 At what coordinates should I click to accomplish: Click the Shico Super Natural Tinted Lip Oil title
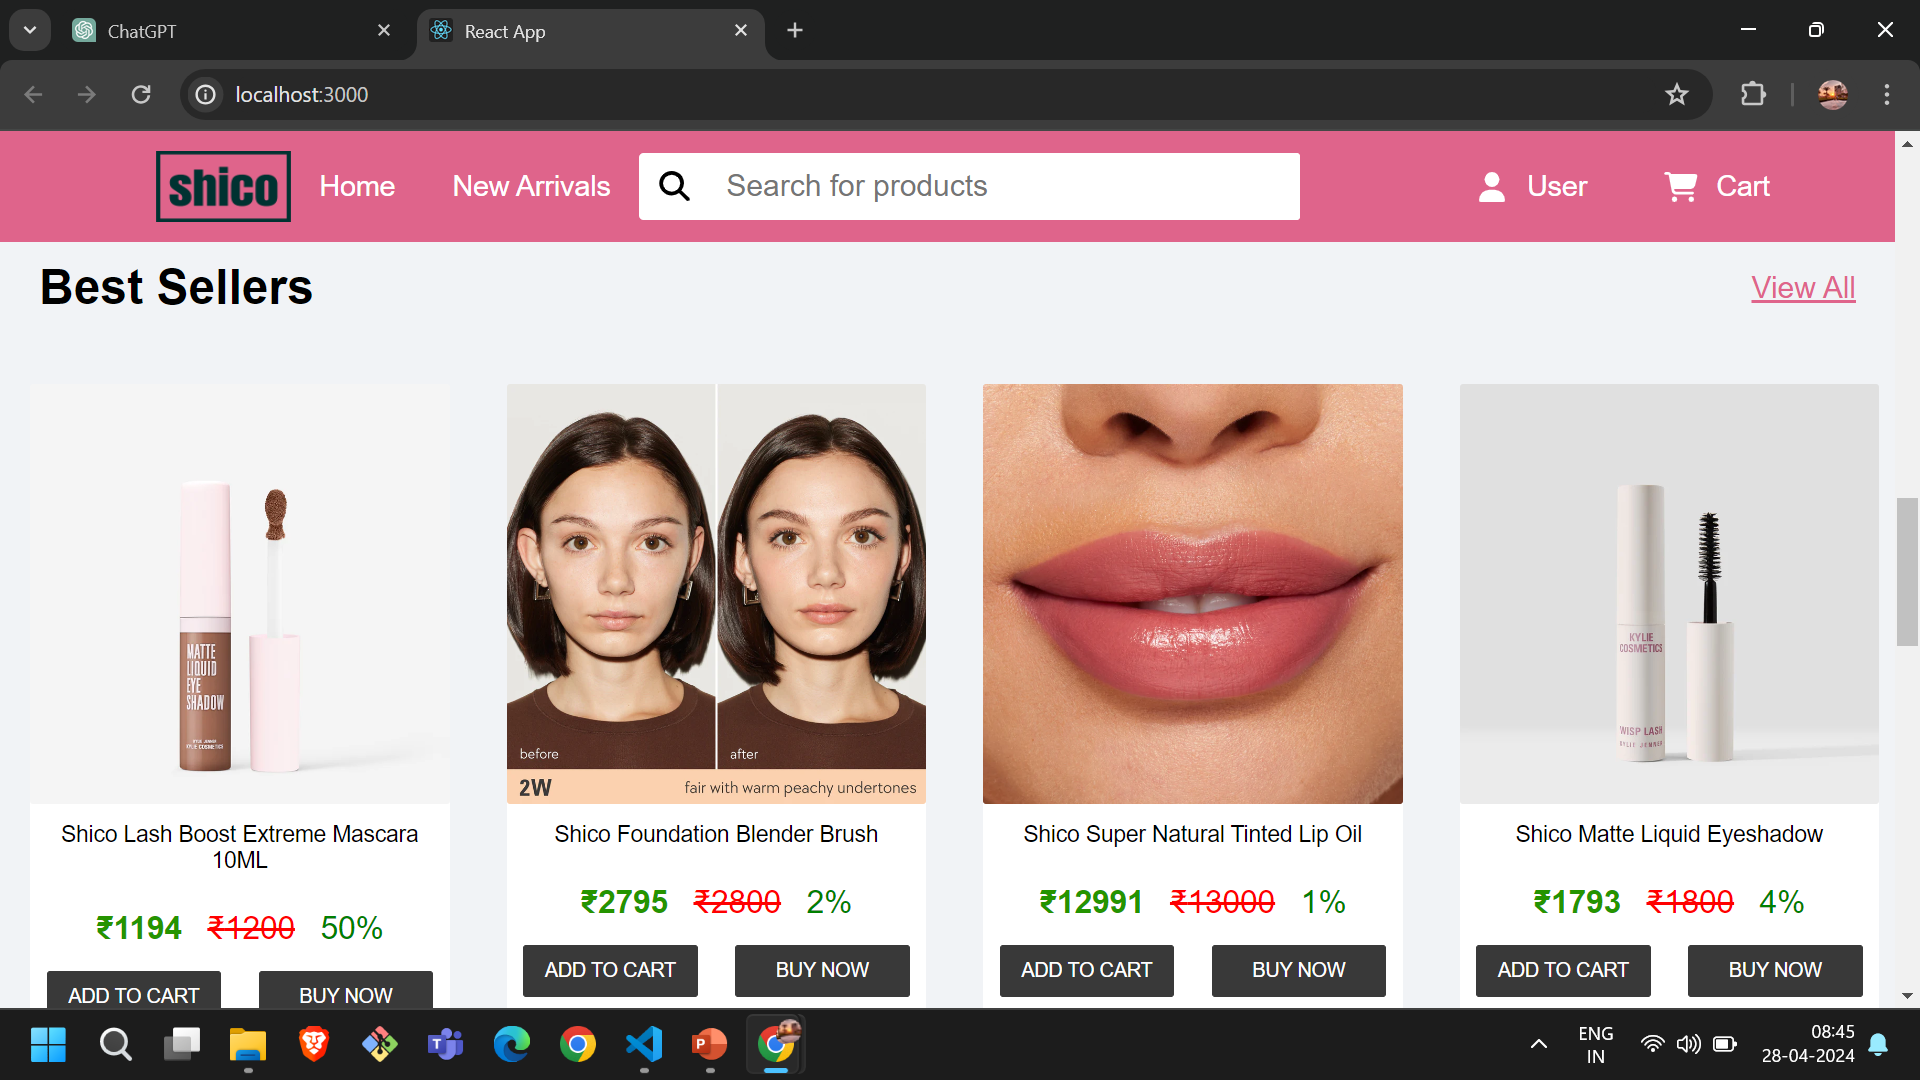[1193, 834]
